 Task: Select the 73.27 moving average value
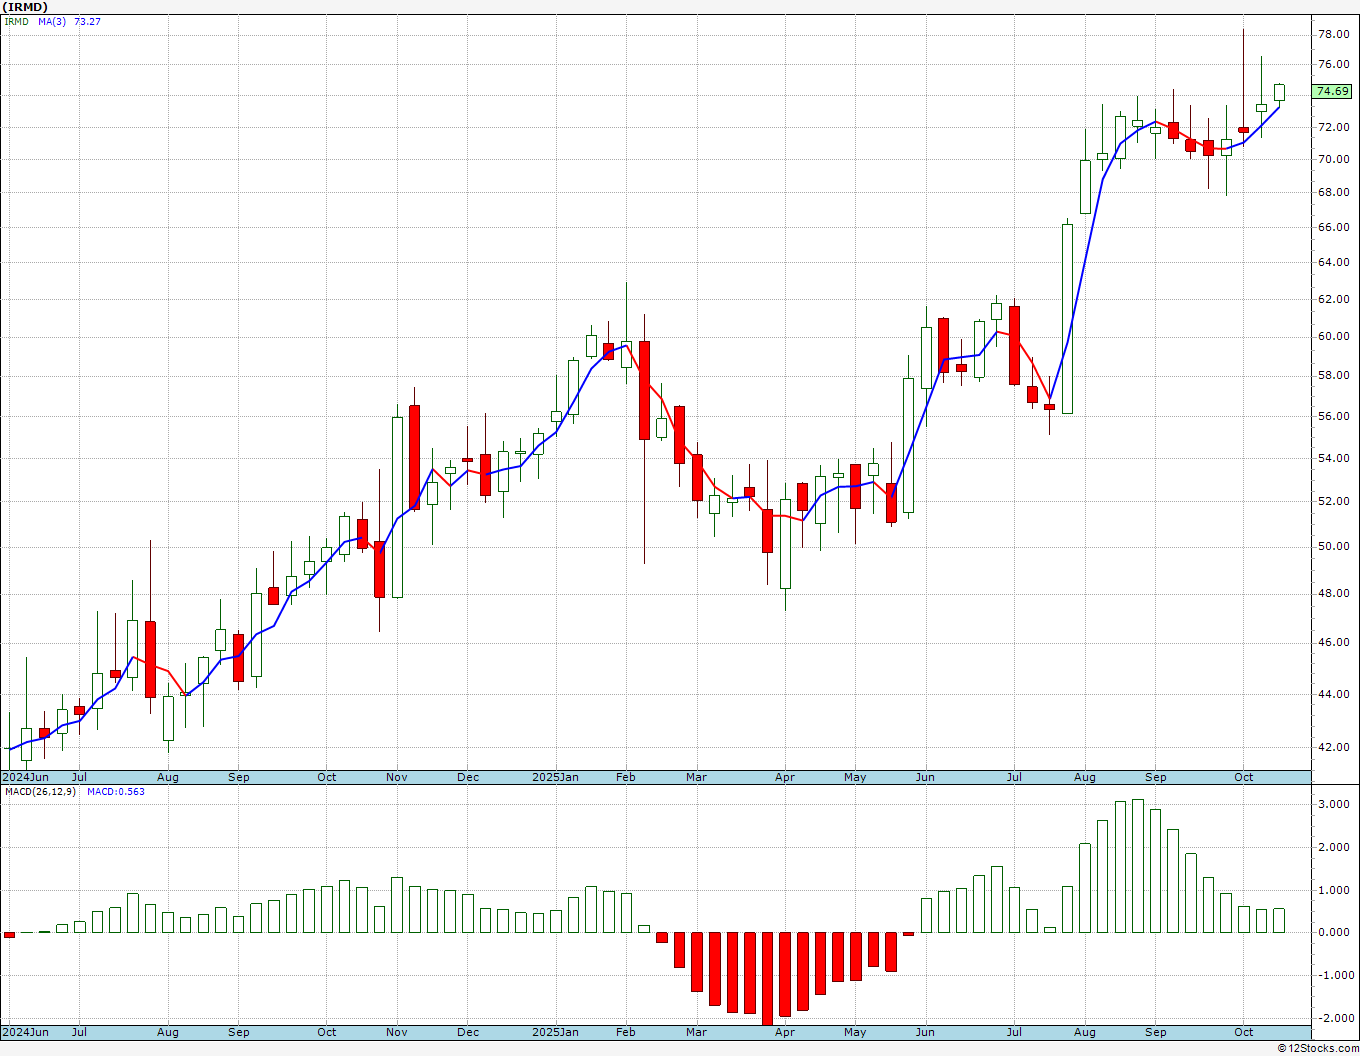tap(88, 21)
